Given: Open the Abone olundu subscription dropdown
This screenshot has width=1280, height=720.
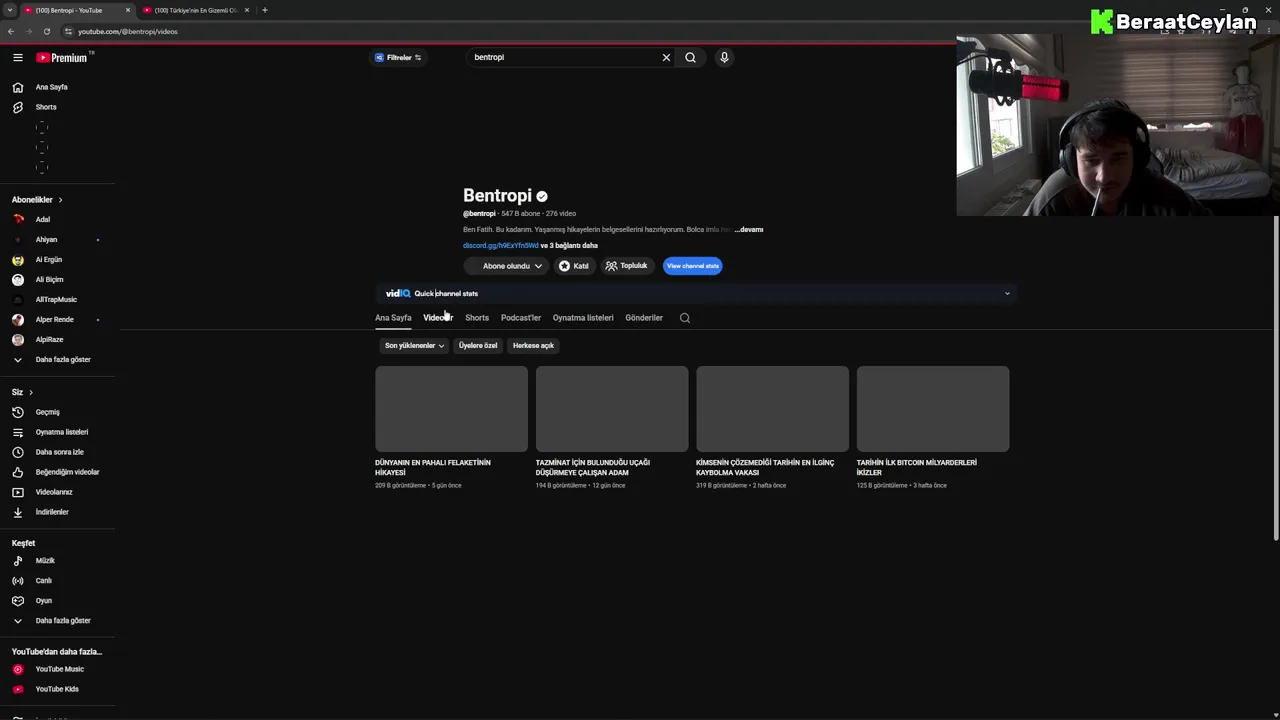Looking at the screenshot, I should 506,266.
